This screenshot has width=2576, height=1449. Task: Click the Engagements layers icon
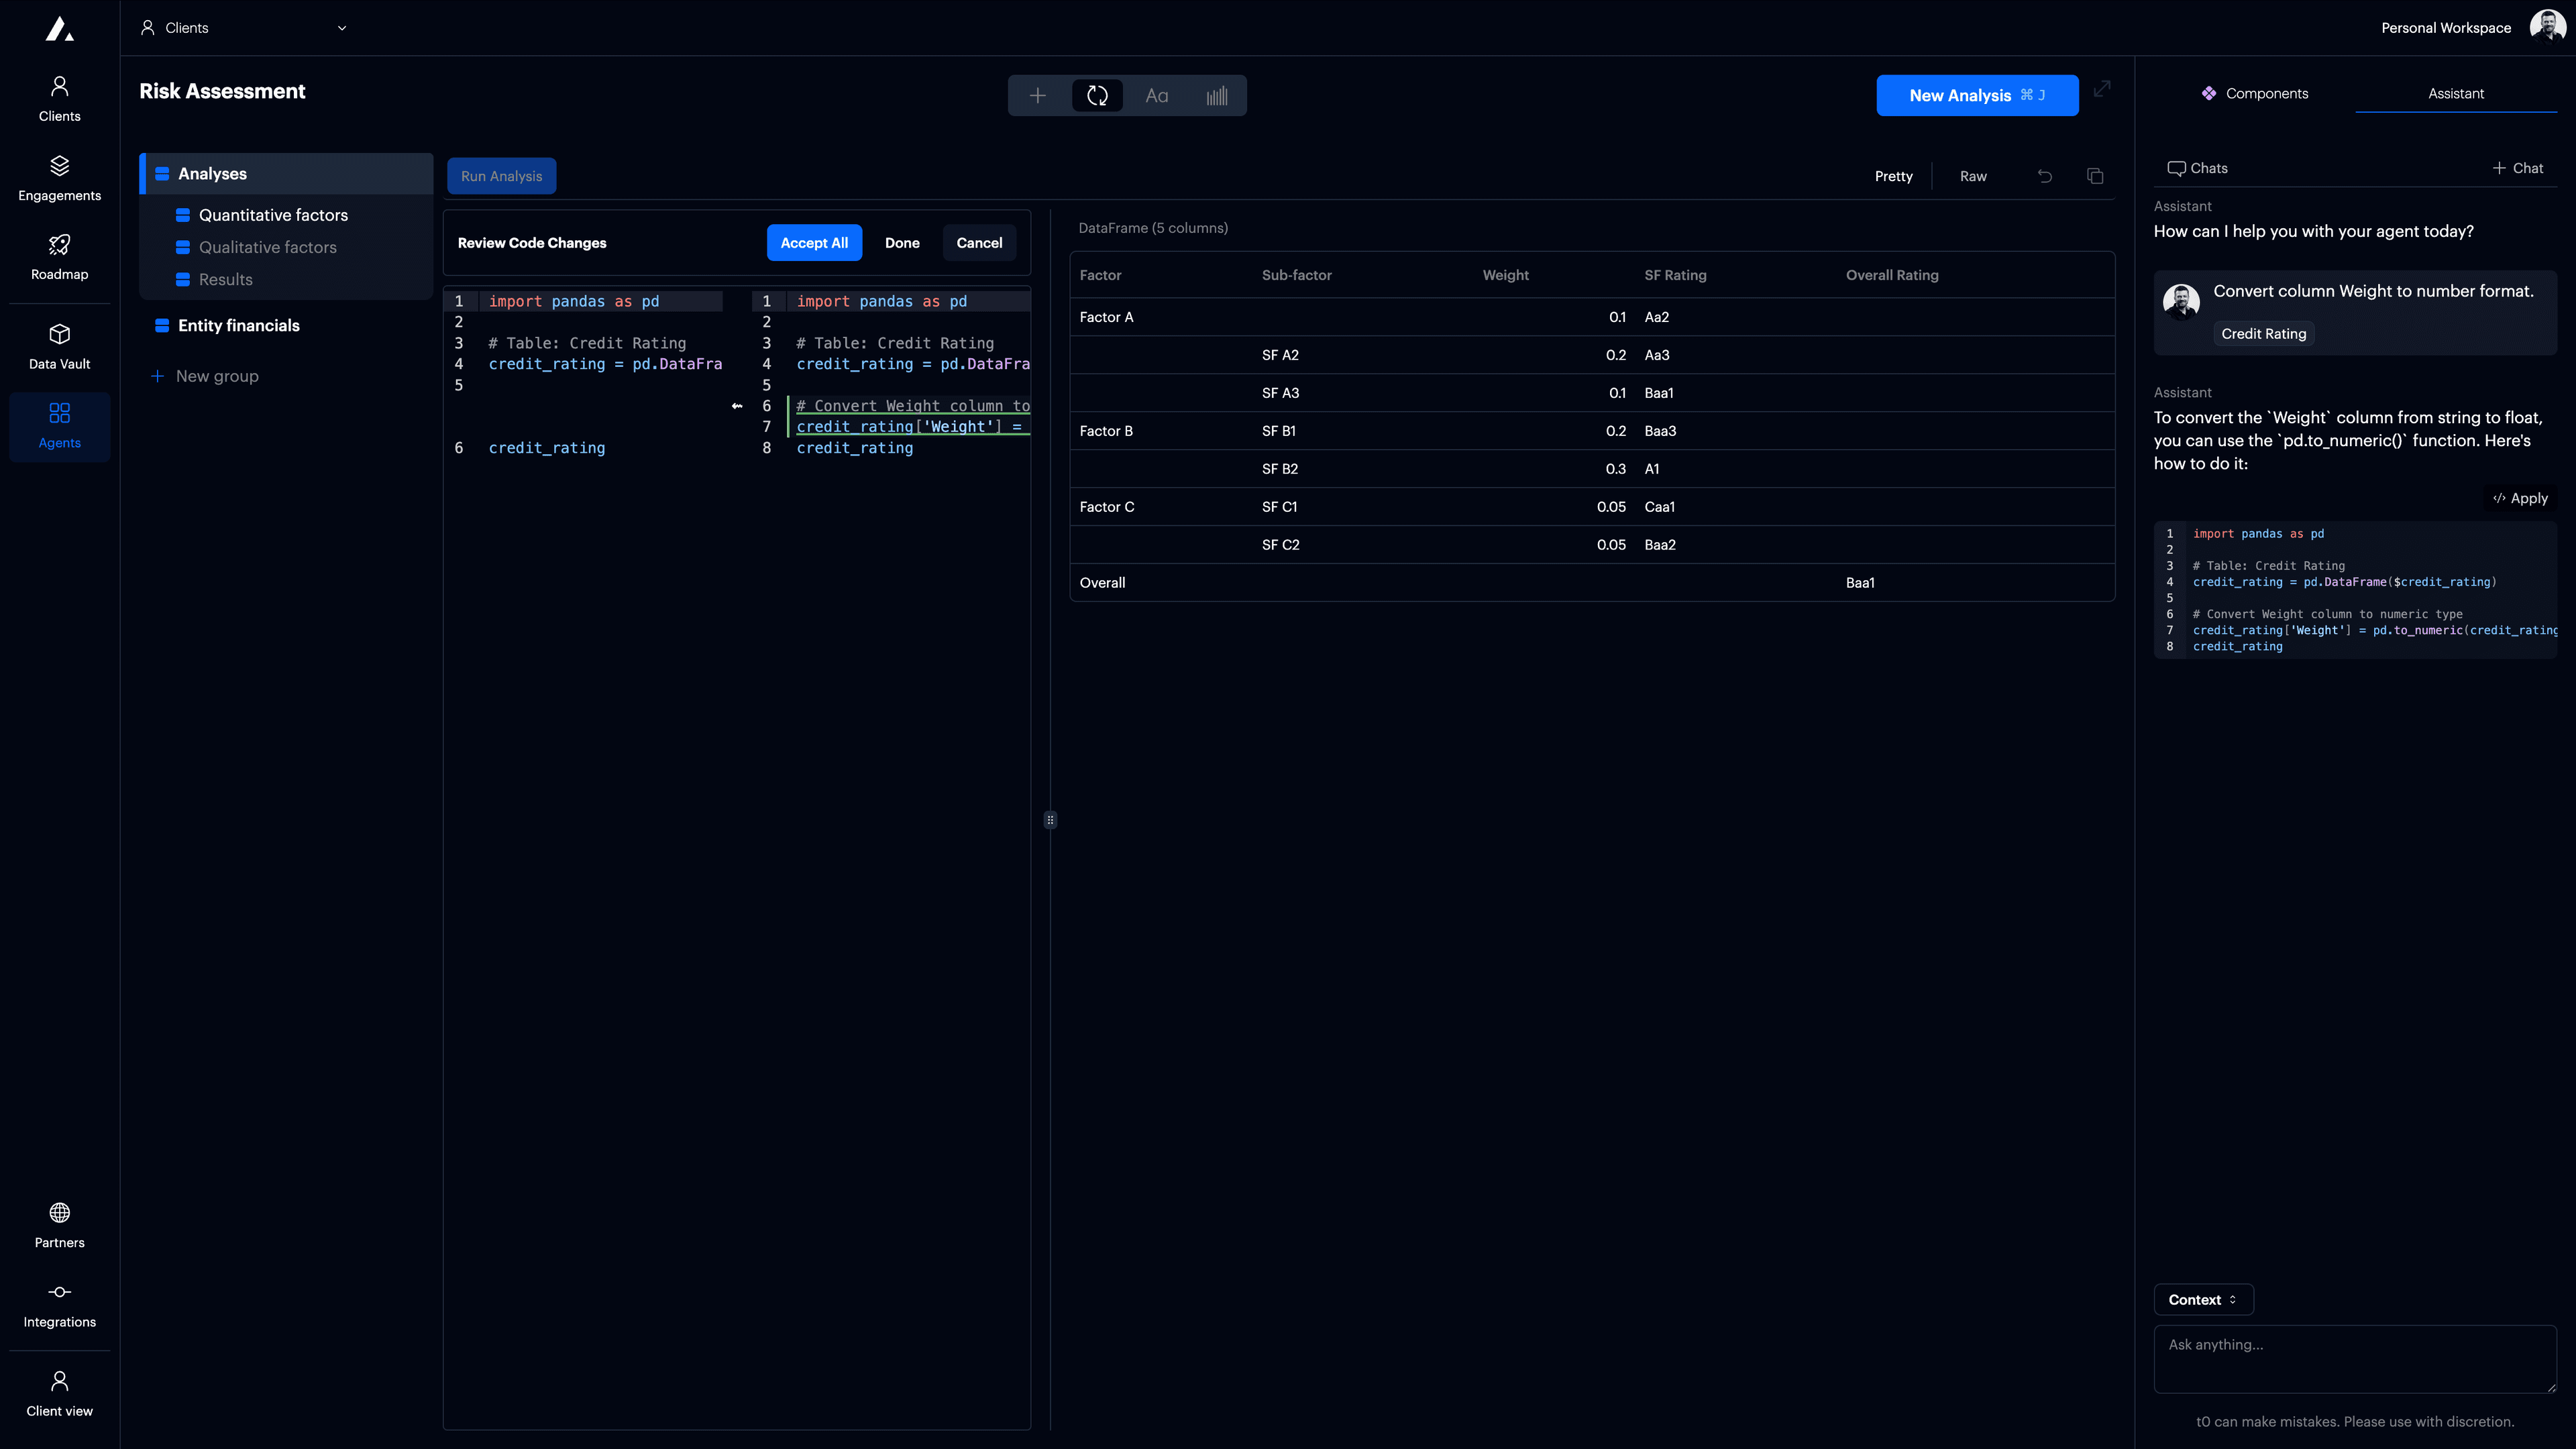59,166
